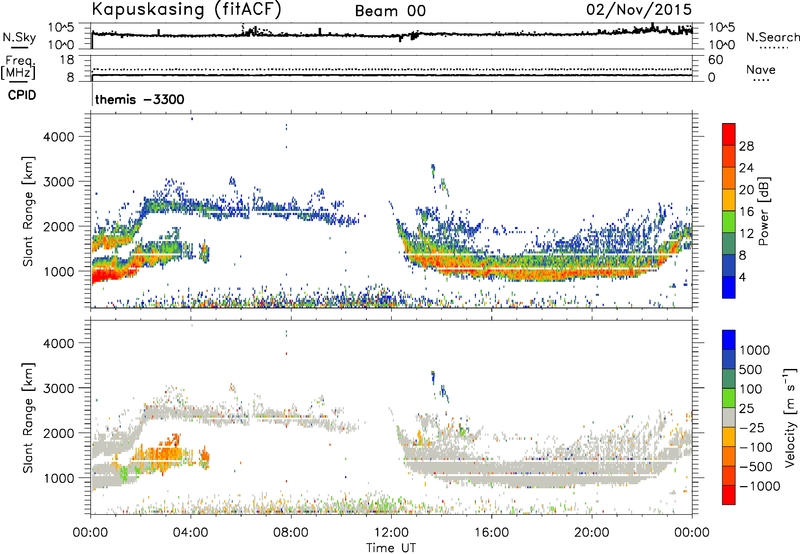
Task: Click the '08:00' time axis tick label
Action: point(291,533)
